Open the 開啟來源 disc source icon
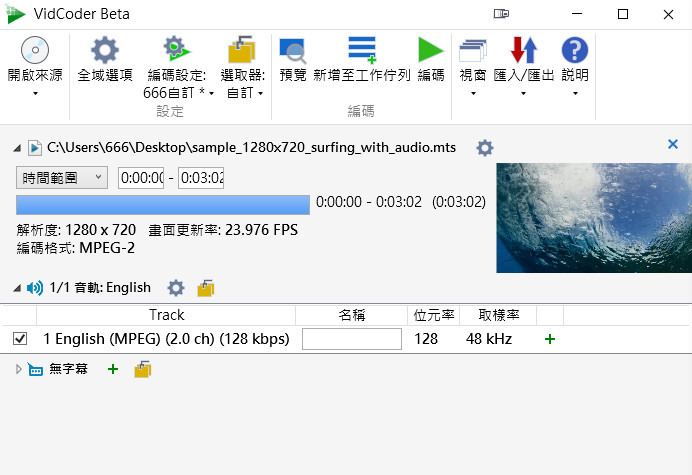Viewport: 692px width, 475px height. (x=35, y=50)
